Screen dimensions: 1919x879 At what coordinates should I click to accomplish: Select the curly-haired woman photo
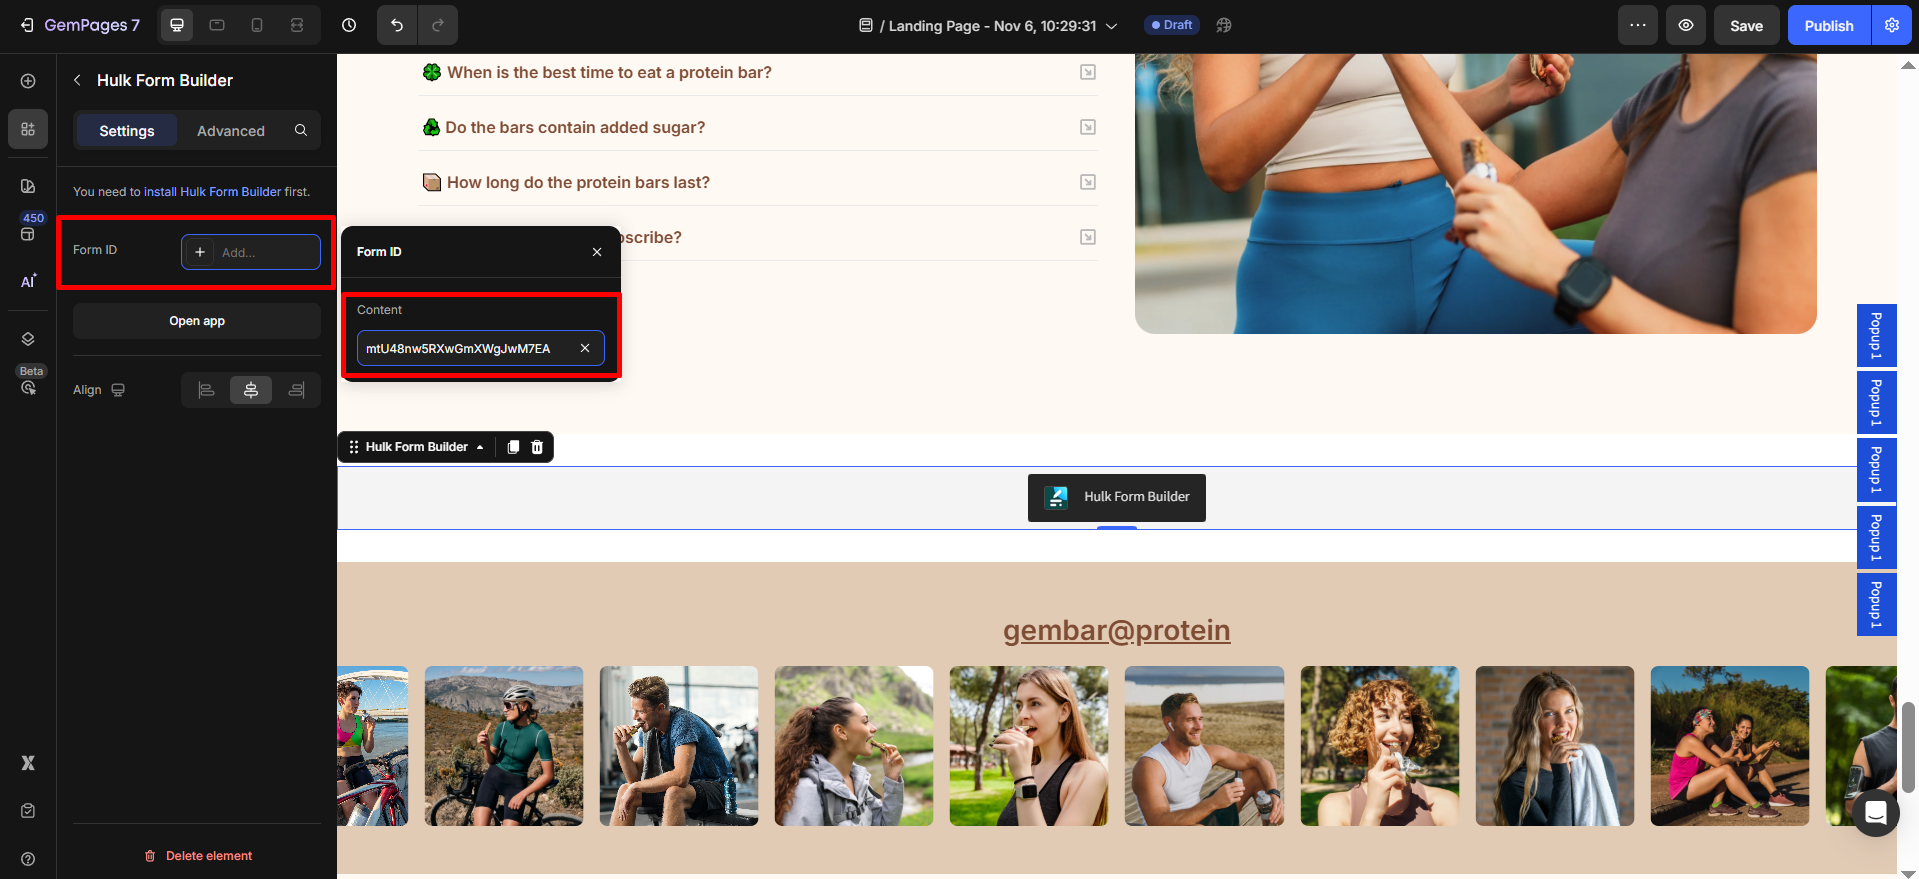coord(1380,746)
